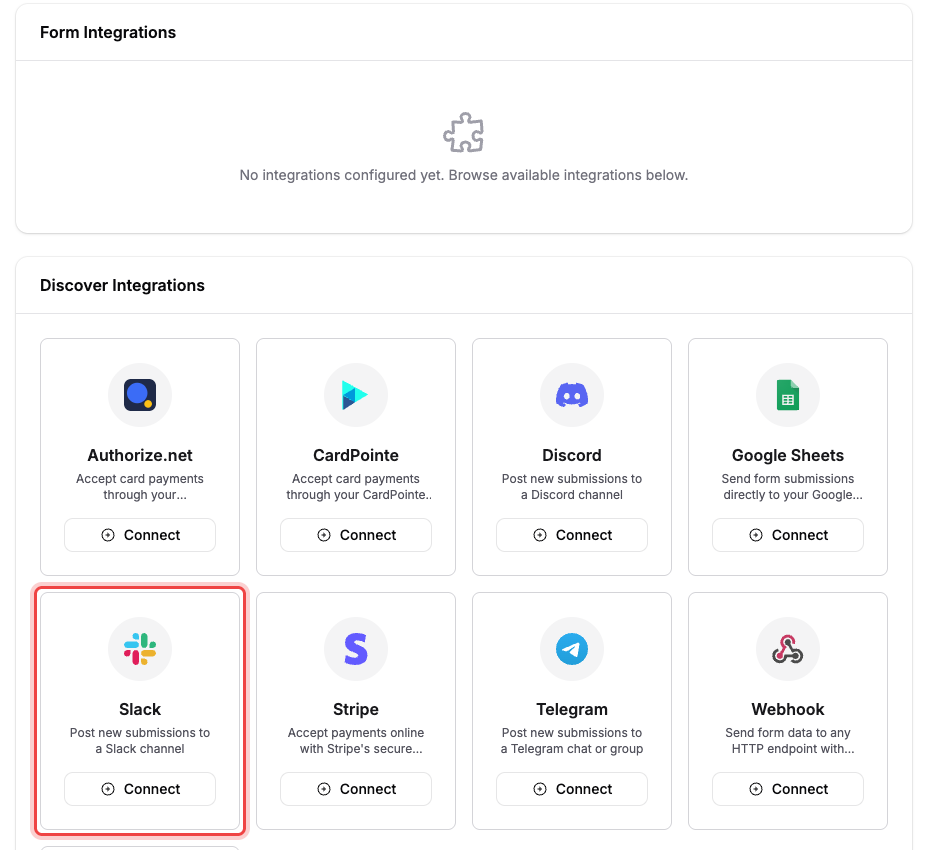Click the Webhook logo icon
Viewport: 930px width, 850px height.
788,649
